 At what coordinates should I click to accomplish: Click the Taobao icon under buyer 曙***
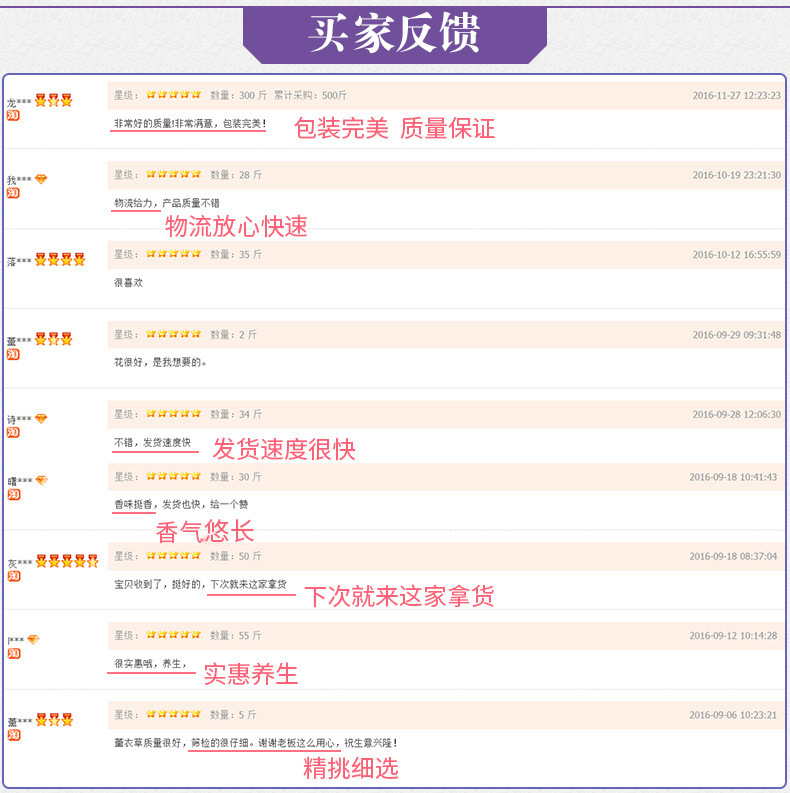click(x=14, y=495)
